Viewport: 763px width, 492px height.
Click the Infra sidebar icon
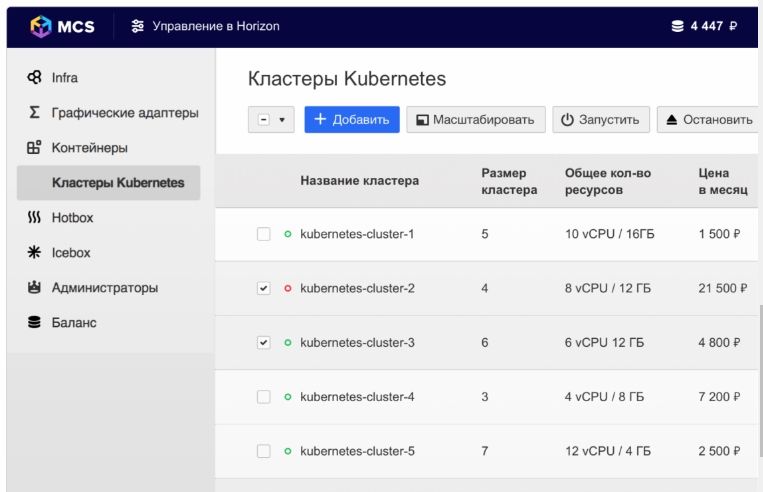click(x=34, y=77)
